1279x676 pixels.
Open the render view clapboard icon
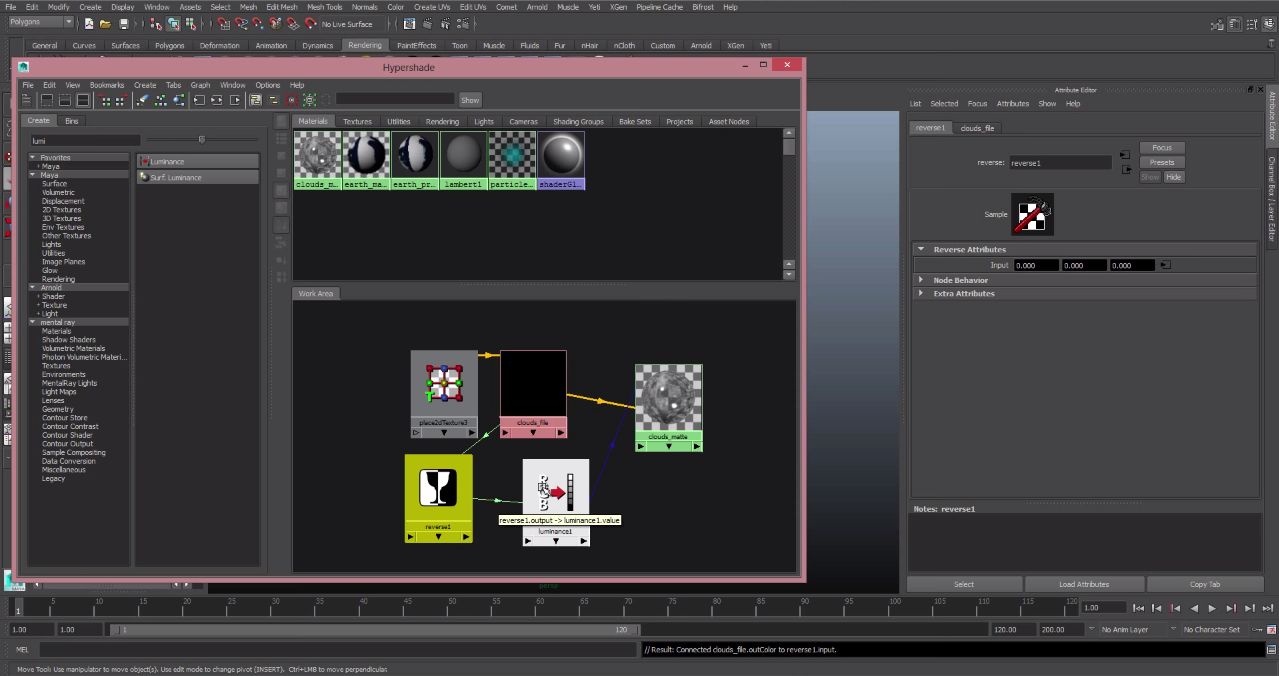coord(409,23)
